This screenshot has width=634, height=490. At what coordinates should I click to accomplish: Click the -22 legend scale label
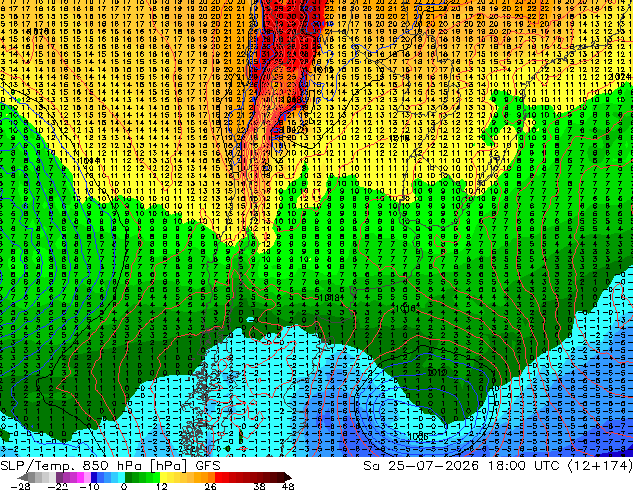58,486
